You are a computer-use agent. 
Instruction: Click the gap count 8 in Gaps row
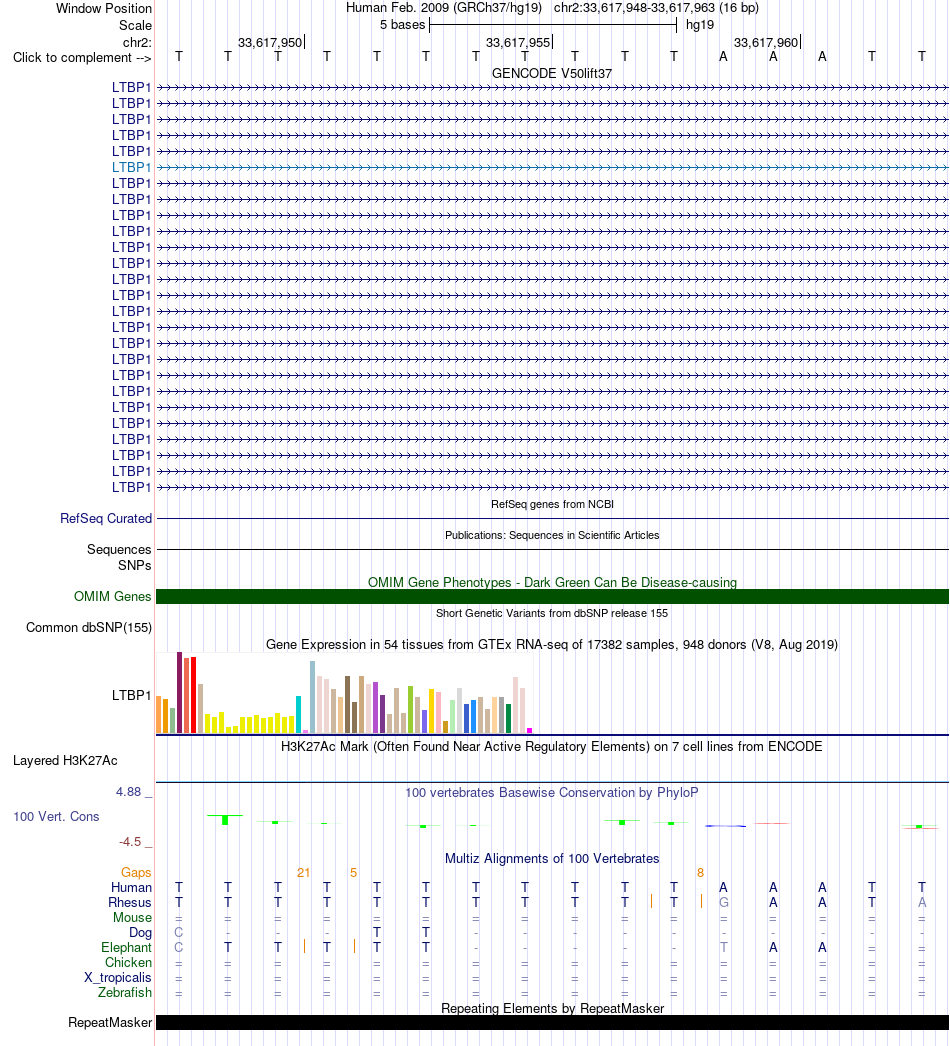pyautogui.click(x=700, y=873)
